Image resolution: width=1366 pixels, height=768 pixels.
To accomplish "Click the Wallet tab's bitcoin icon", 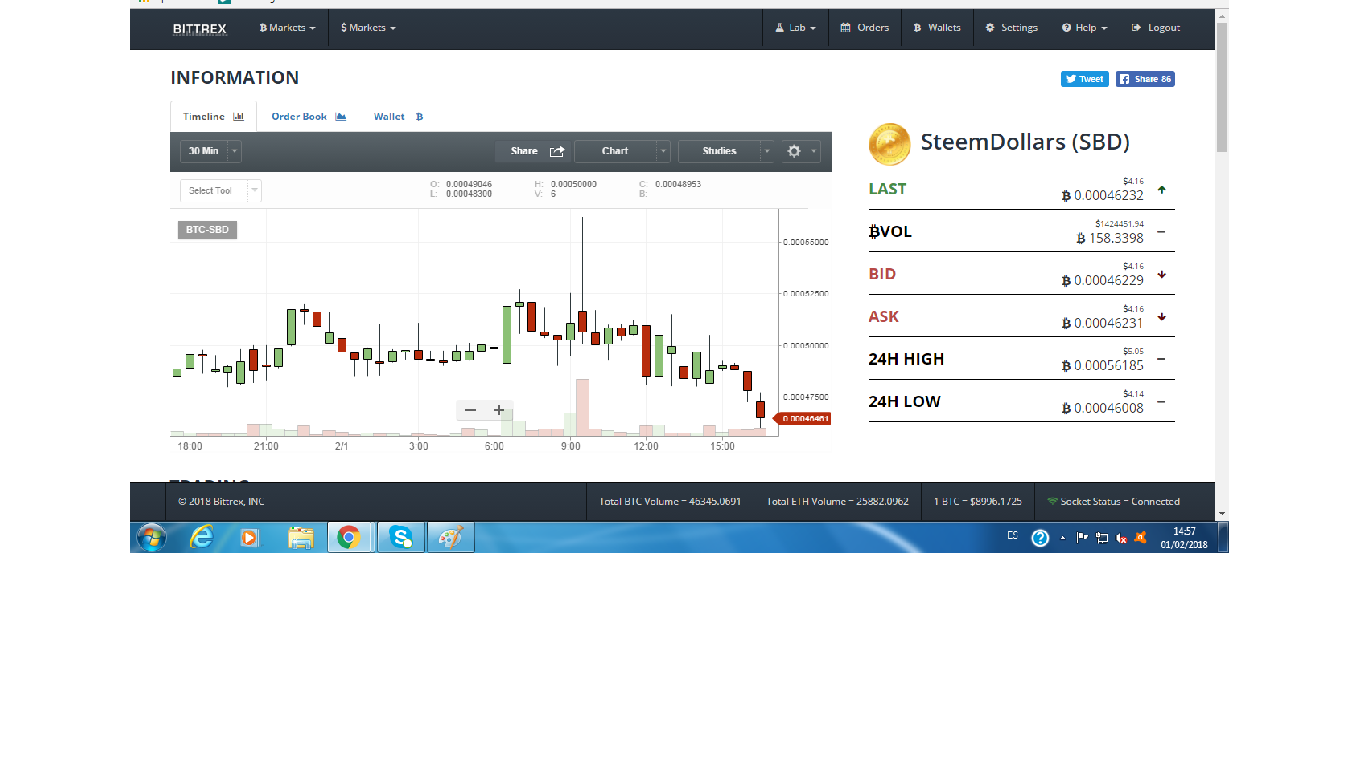I will pos(419,117).
